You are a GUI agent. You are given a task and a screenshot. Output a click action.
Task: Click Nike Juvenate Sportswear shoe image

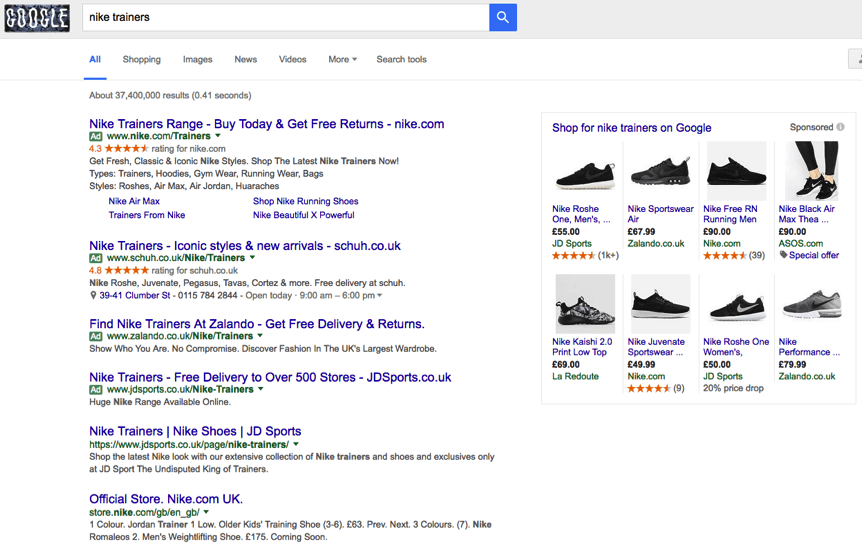(x=660, y=304)
